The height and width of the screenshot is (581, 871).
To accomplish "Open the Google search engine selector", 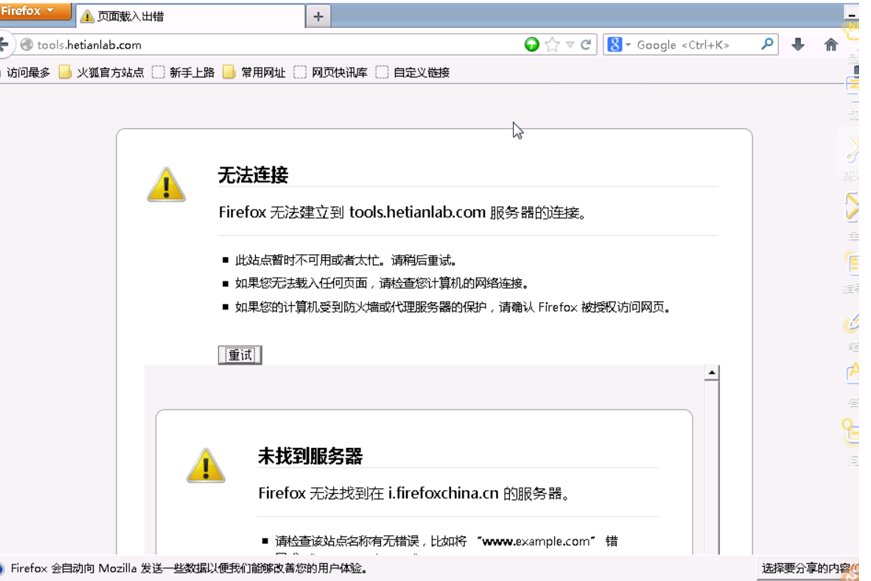I will tap(618, 44).
